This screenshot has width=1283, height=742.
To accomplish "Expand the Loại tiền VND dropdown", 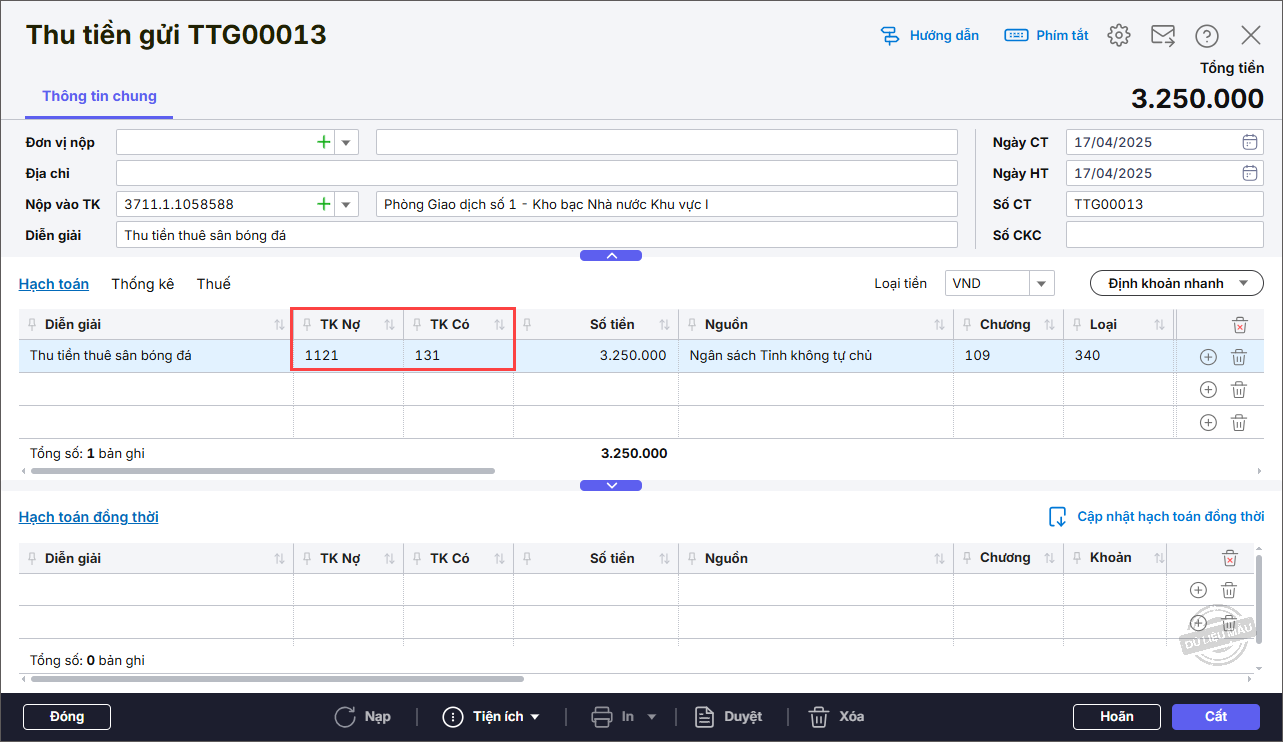I will [1042, 284].
